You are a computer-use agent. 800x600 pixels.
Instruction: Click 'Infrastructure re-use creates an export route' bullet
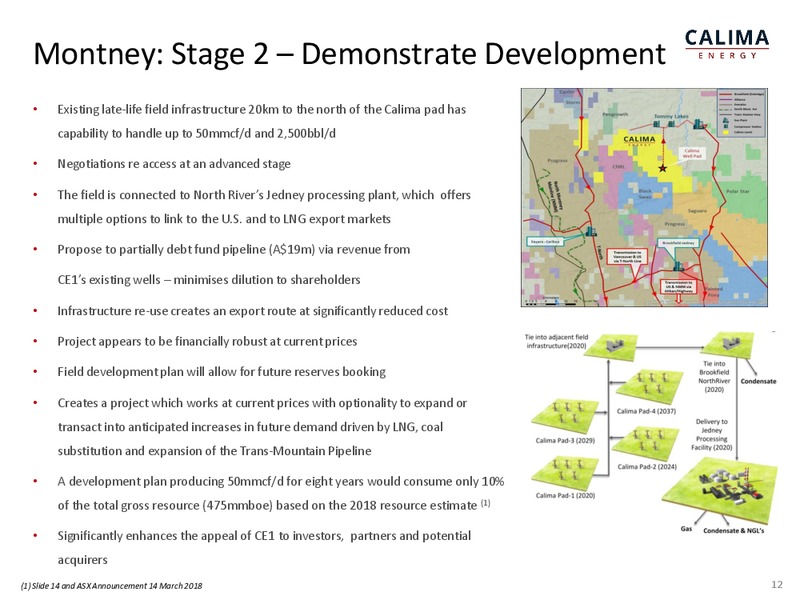click(253, 311)
